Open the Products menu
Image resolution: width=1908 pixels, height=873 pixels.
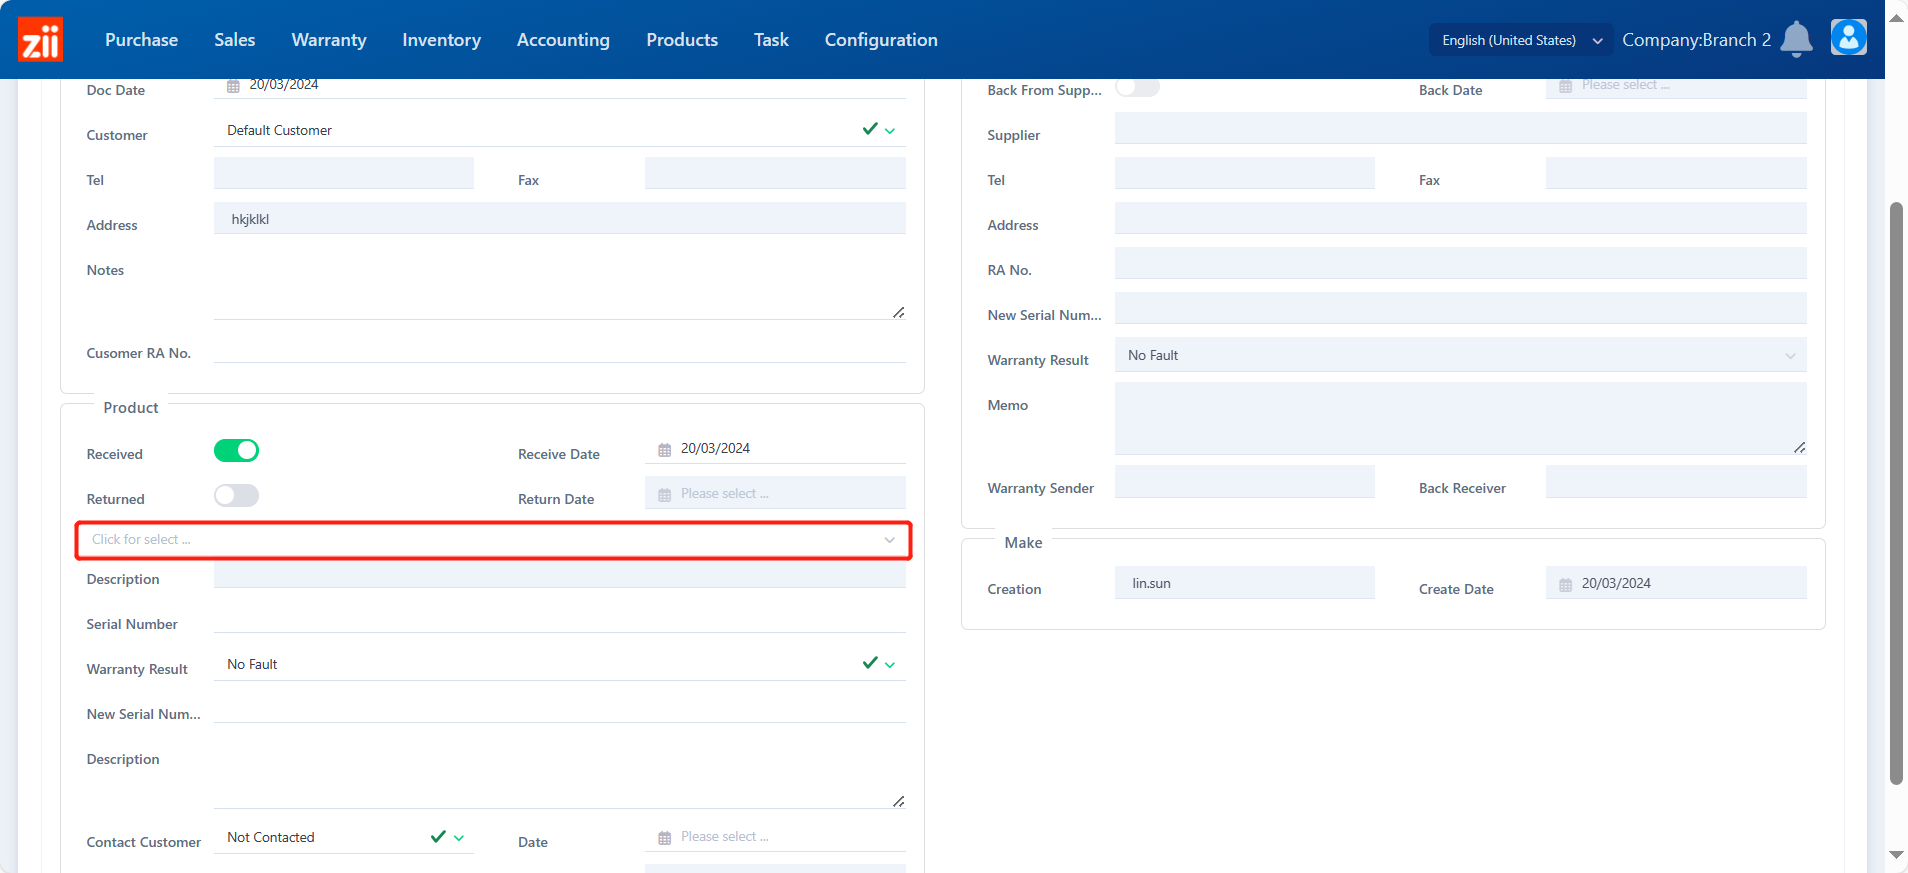(682, 40)
